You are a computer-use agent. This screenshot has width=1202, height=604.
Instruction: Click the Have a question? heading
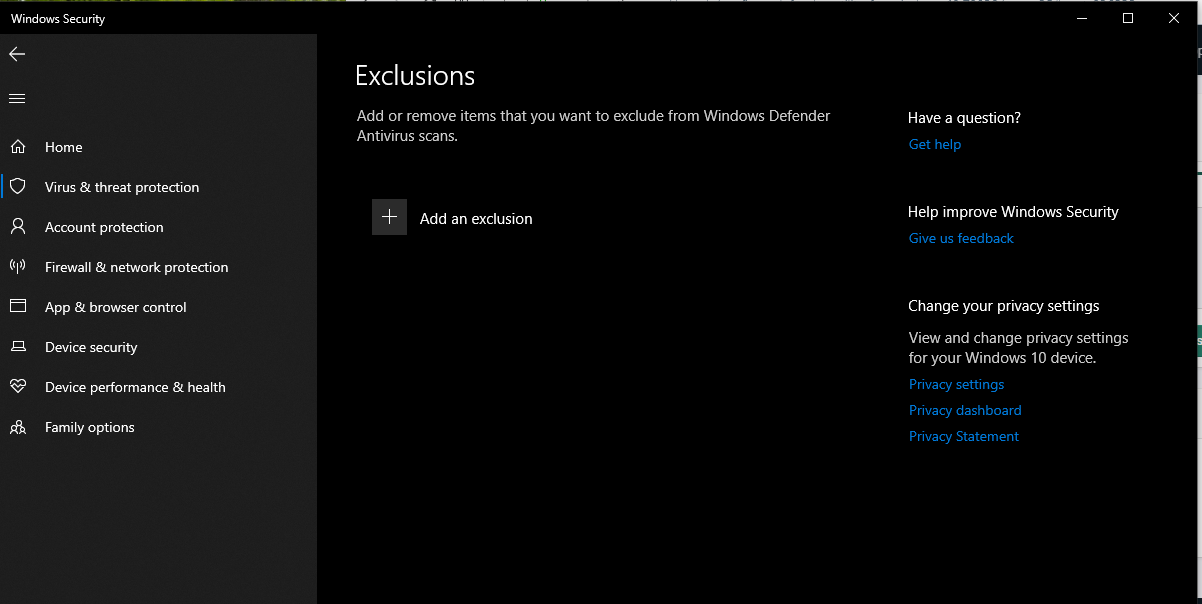tap(964, 118)
